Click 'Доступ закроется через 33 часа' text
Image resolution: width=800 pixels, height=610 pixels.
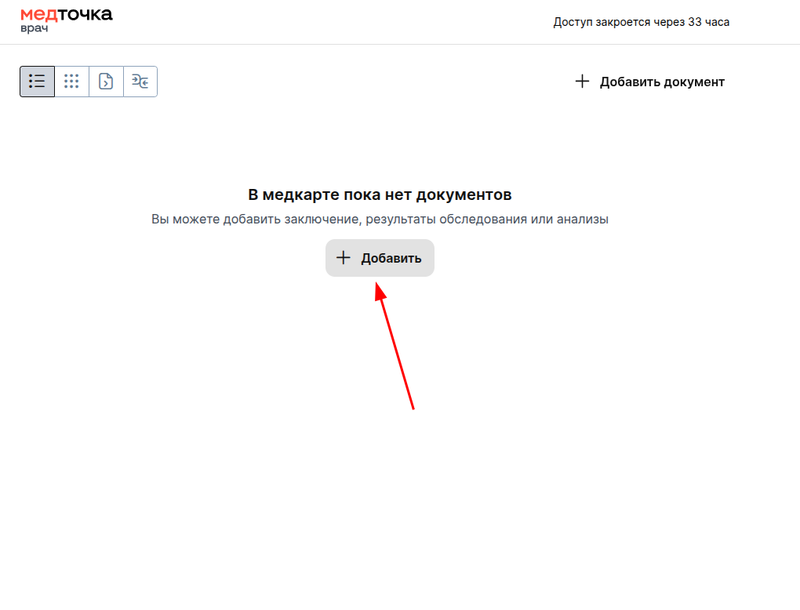point(641,22)
